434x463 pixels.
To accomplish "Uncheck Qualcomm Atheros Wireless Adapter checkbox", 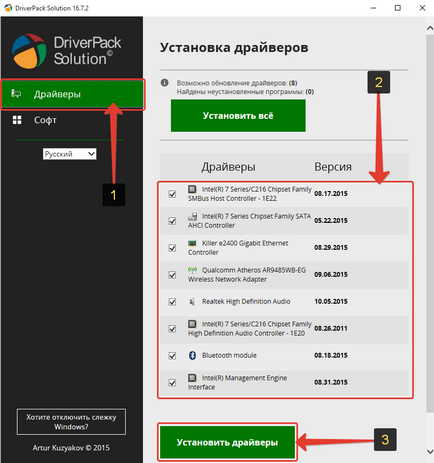I will 172,275.
